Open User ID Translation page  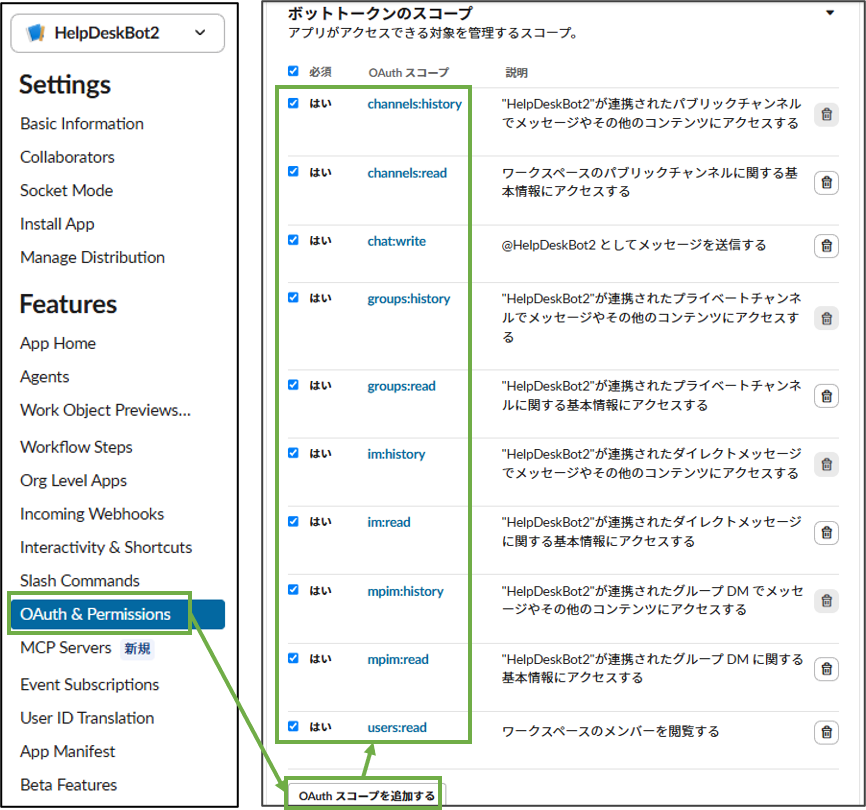87,718
